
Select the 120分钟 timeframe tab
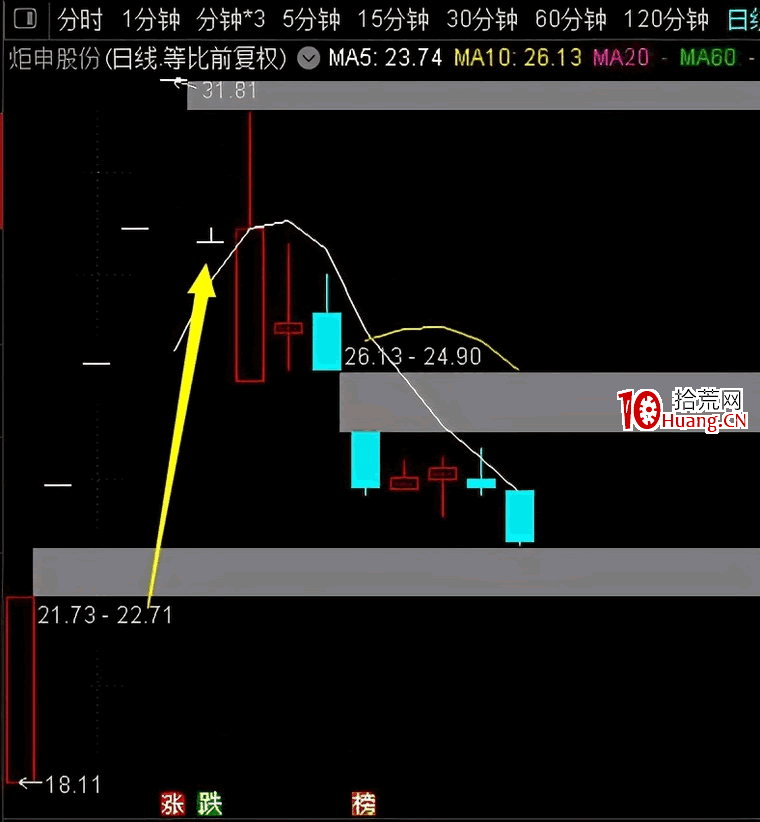[666, 20]
